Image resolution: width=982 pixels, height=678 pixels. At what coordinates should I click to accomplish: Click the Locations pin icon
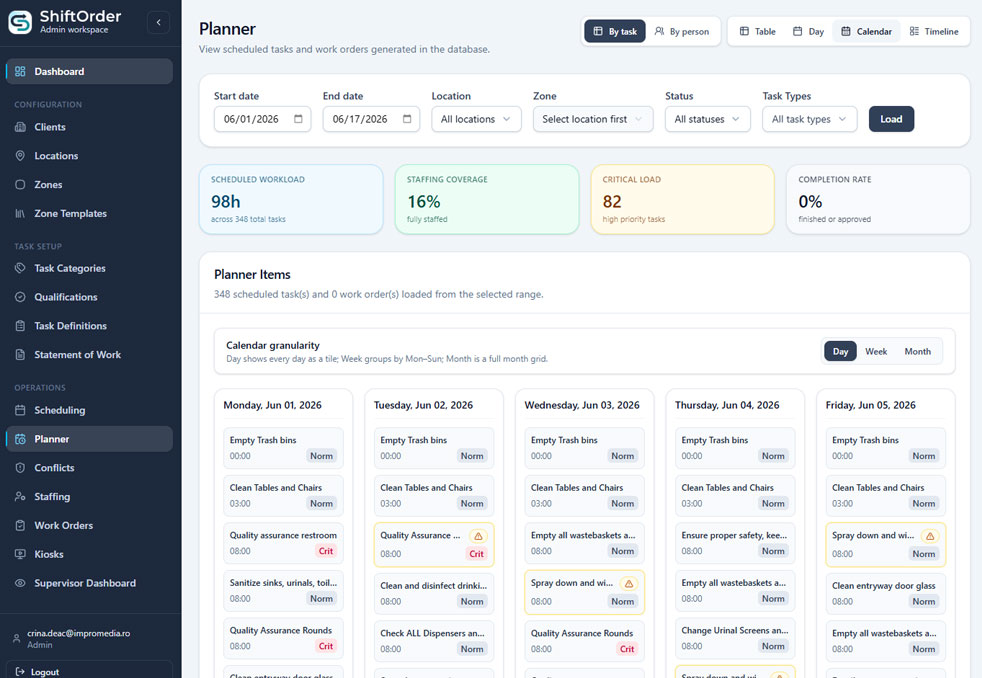point(20,156)
